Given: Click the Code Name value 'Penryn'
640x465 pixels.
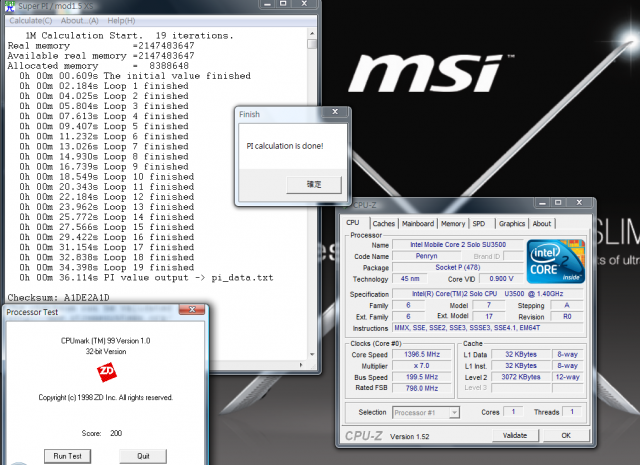Looking at the screenshot, I should pyautogui.click(x=427, y=256).
